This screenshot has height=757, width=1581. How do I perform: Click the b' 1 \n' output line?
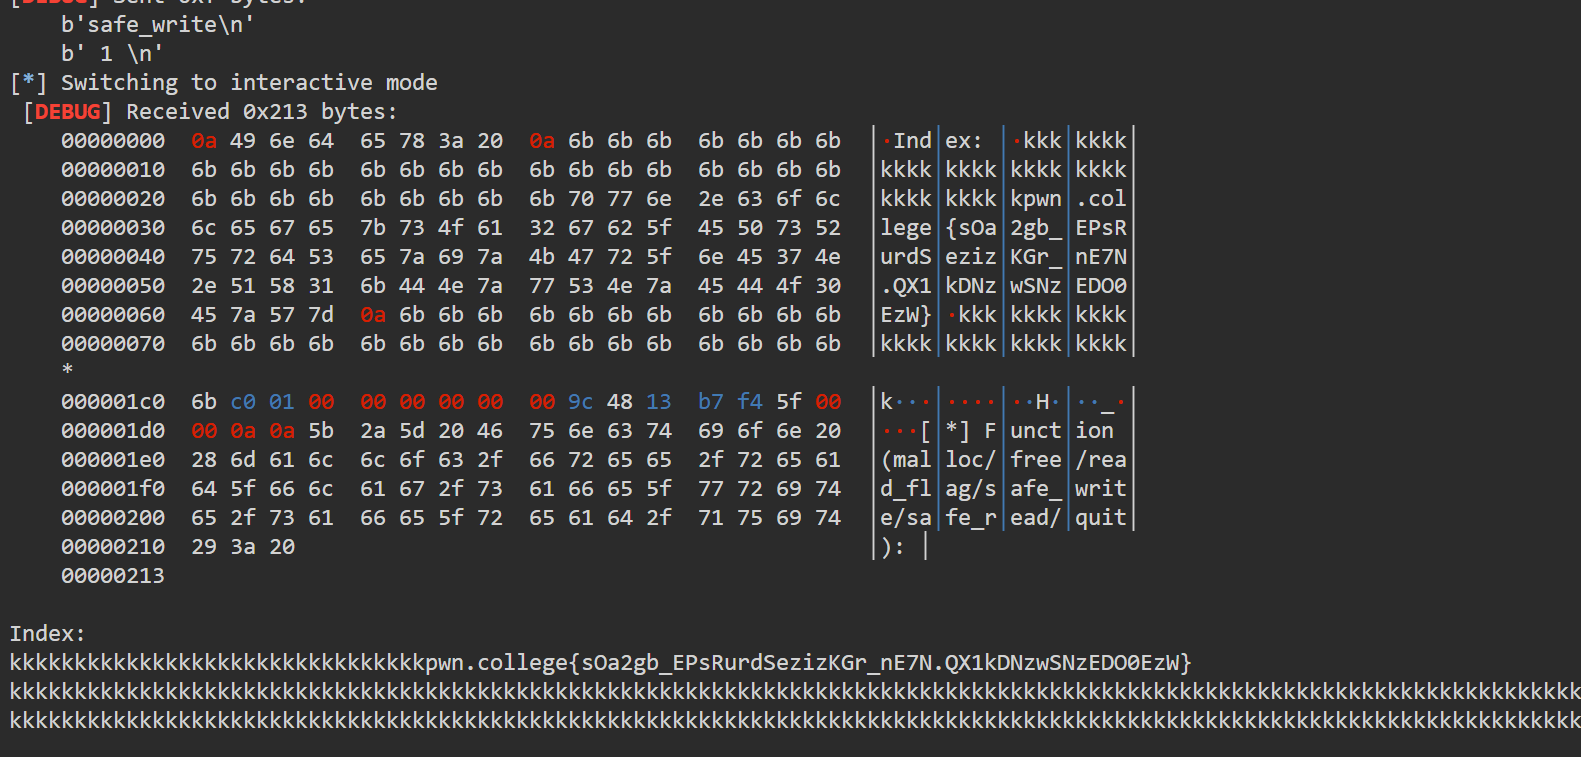click(x=112, y=53)
